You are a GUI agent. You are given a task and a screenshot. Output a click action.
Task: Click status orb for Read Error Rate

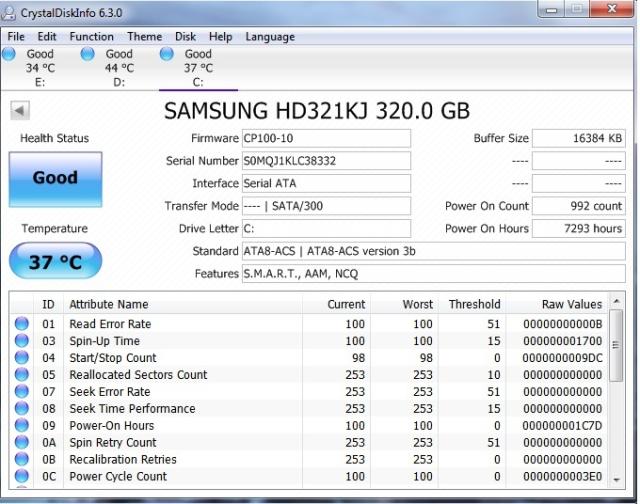(x=22, y=324)
